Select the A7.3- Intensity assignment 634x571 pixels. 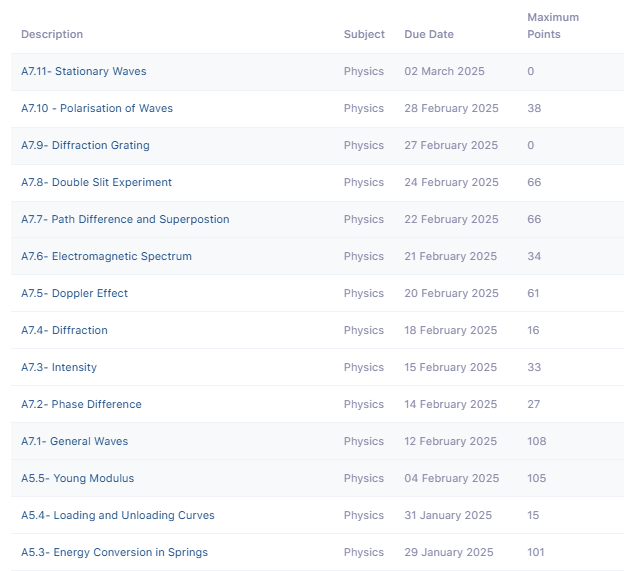click(59, 367)
